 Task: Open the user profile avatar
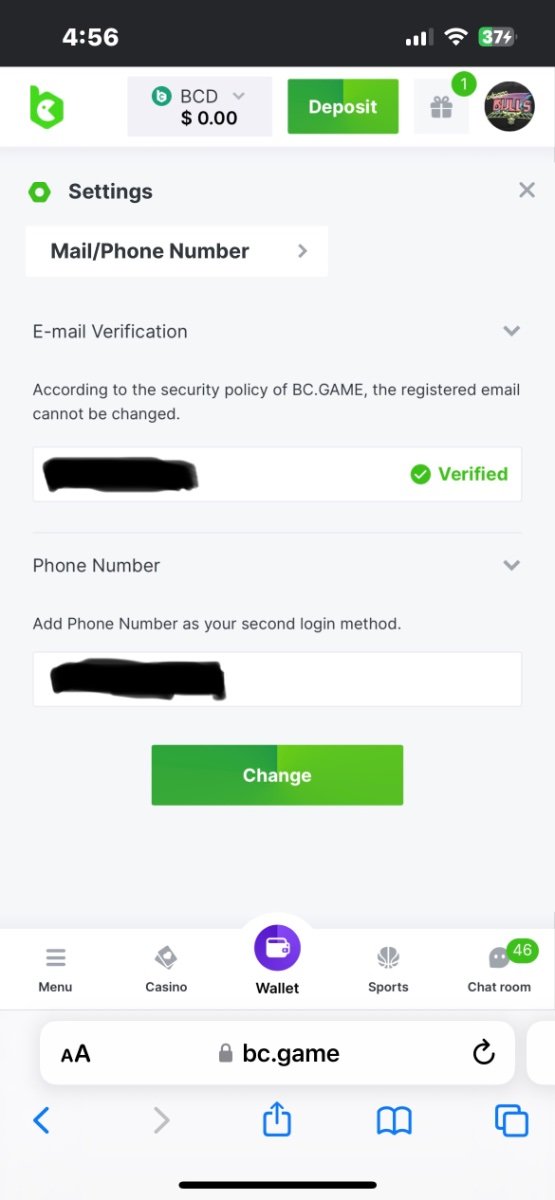[510, 107]
